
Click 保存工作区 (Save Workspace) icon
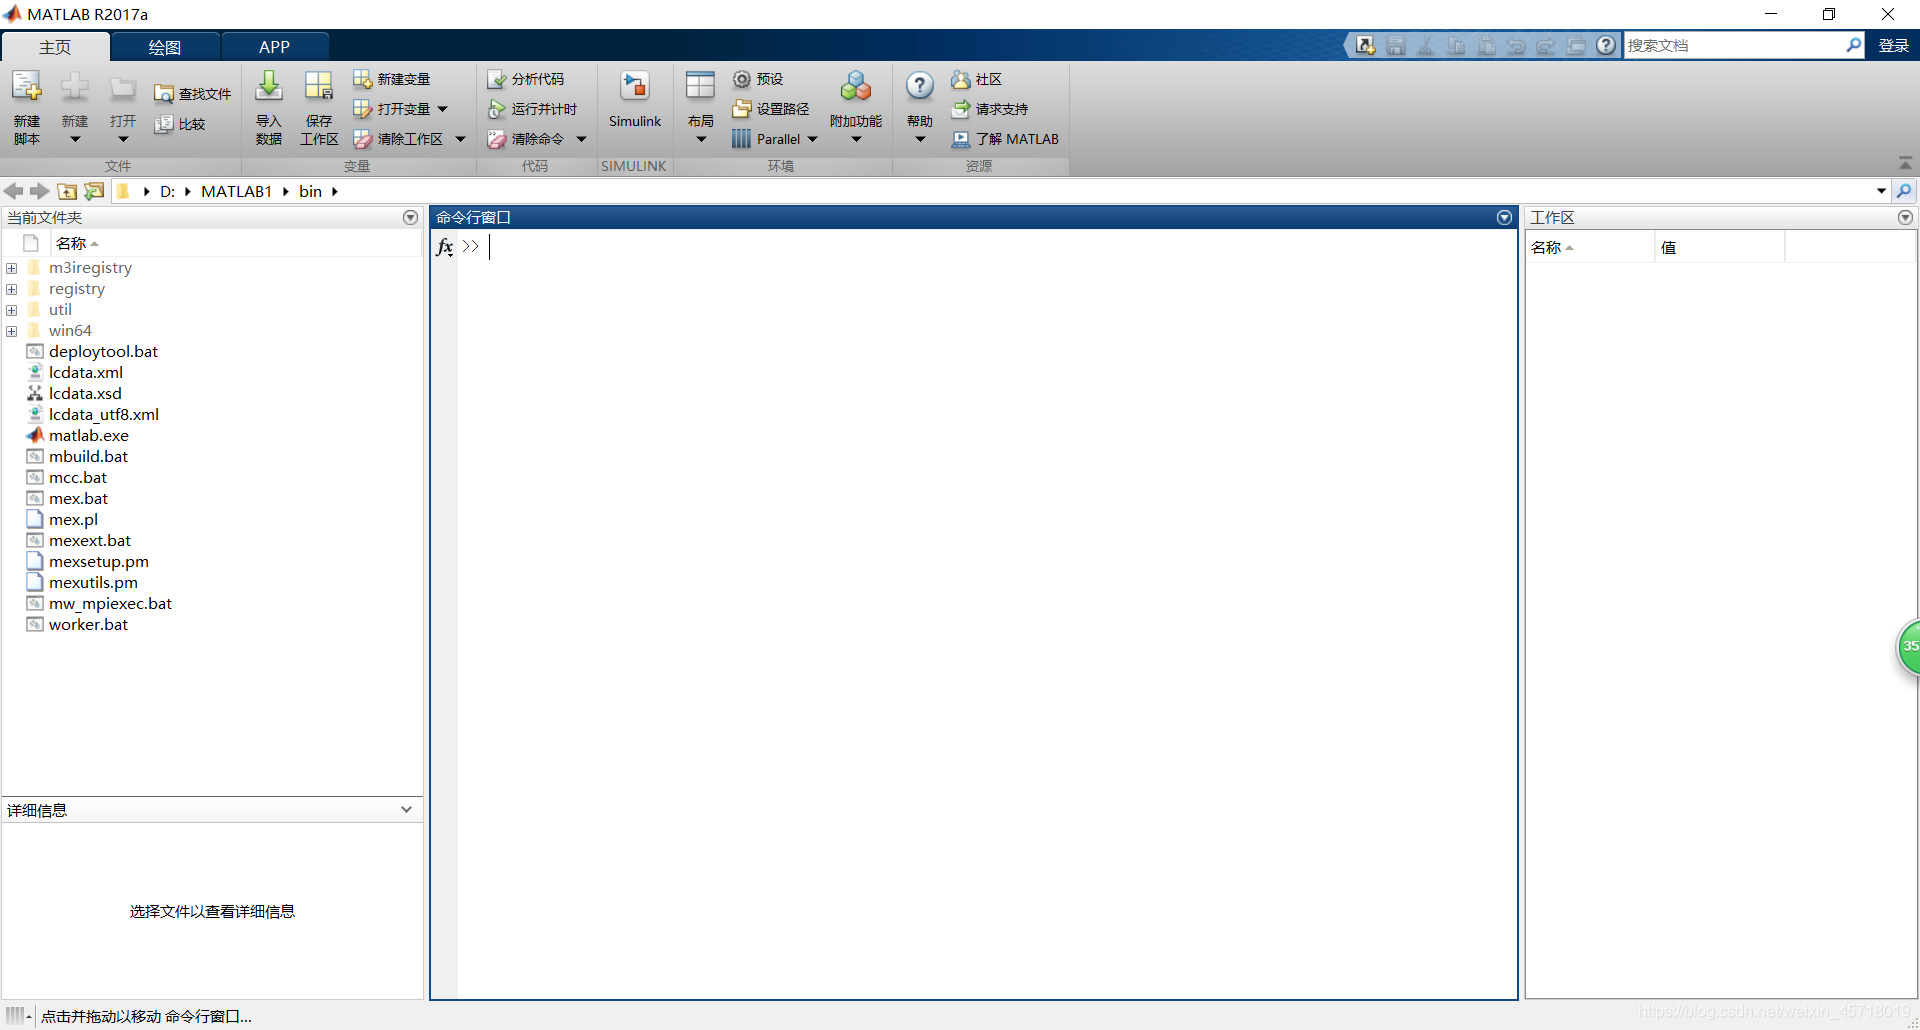click(x=319, y=87)
